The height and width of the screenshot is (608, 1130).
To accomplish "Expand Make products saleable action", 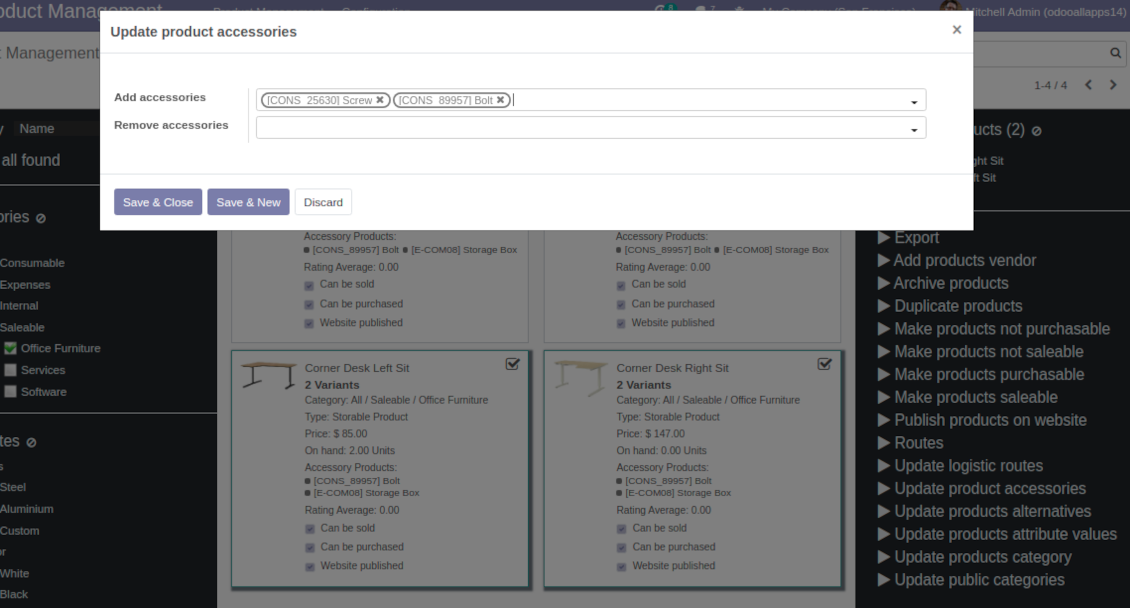I will (967, 398).
